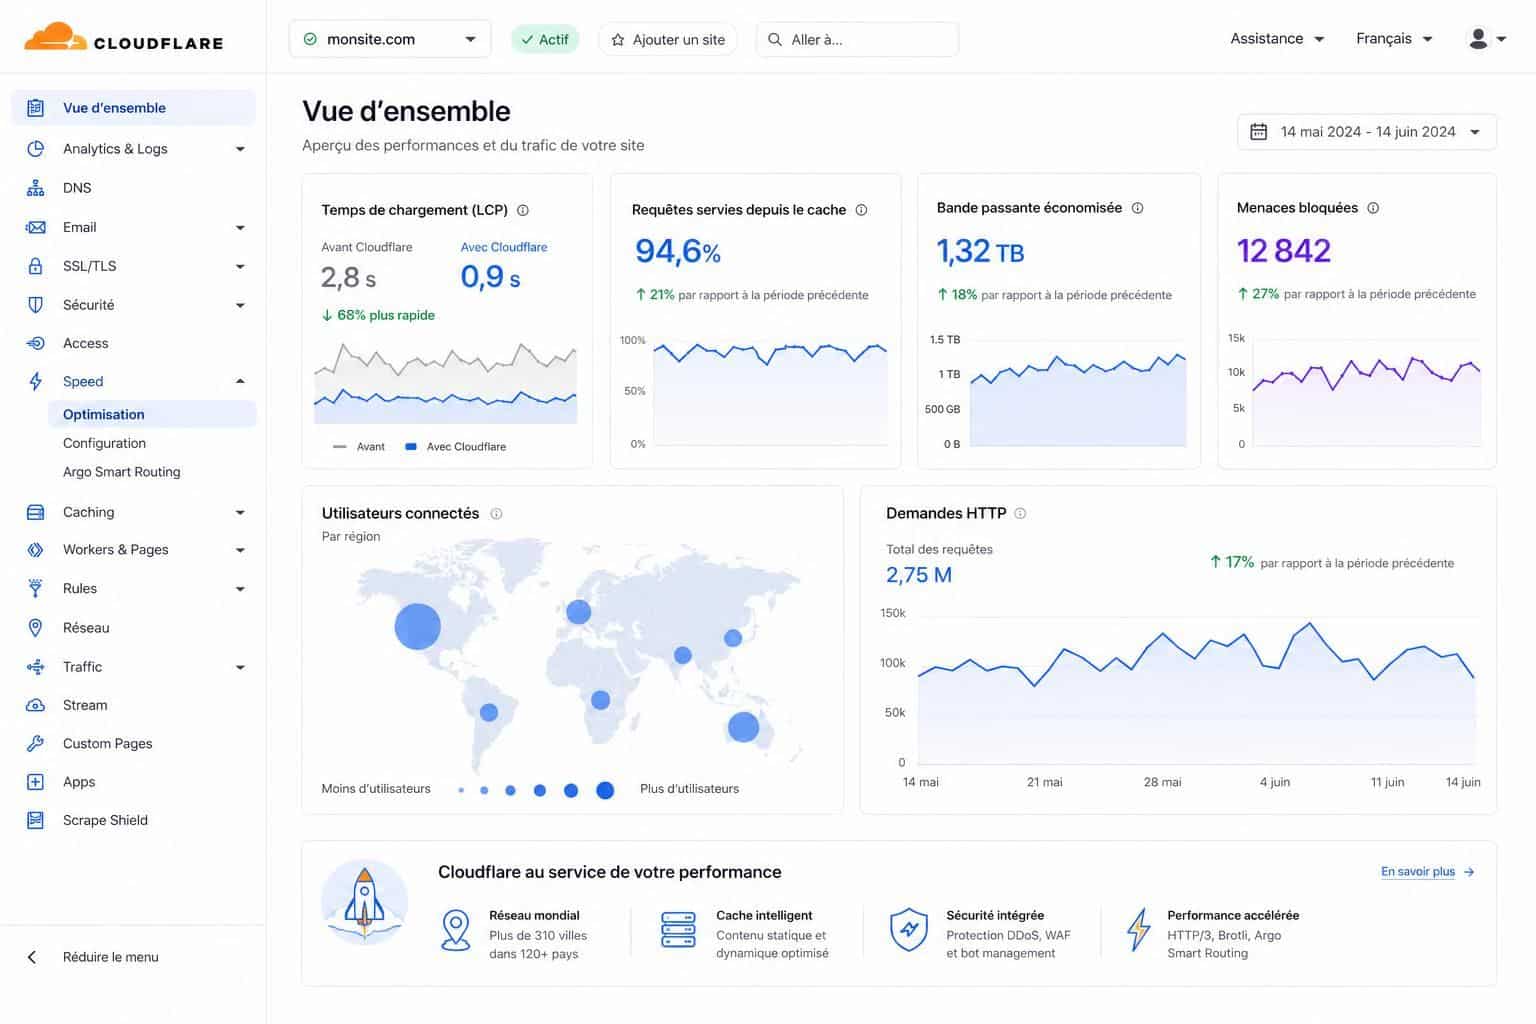Expand the Caching submenu arrow
The width and height of the screenshot is (1536, 1024).
(240, 513)
